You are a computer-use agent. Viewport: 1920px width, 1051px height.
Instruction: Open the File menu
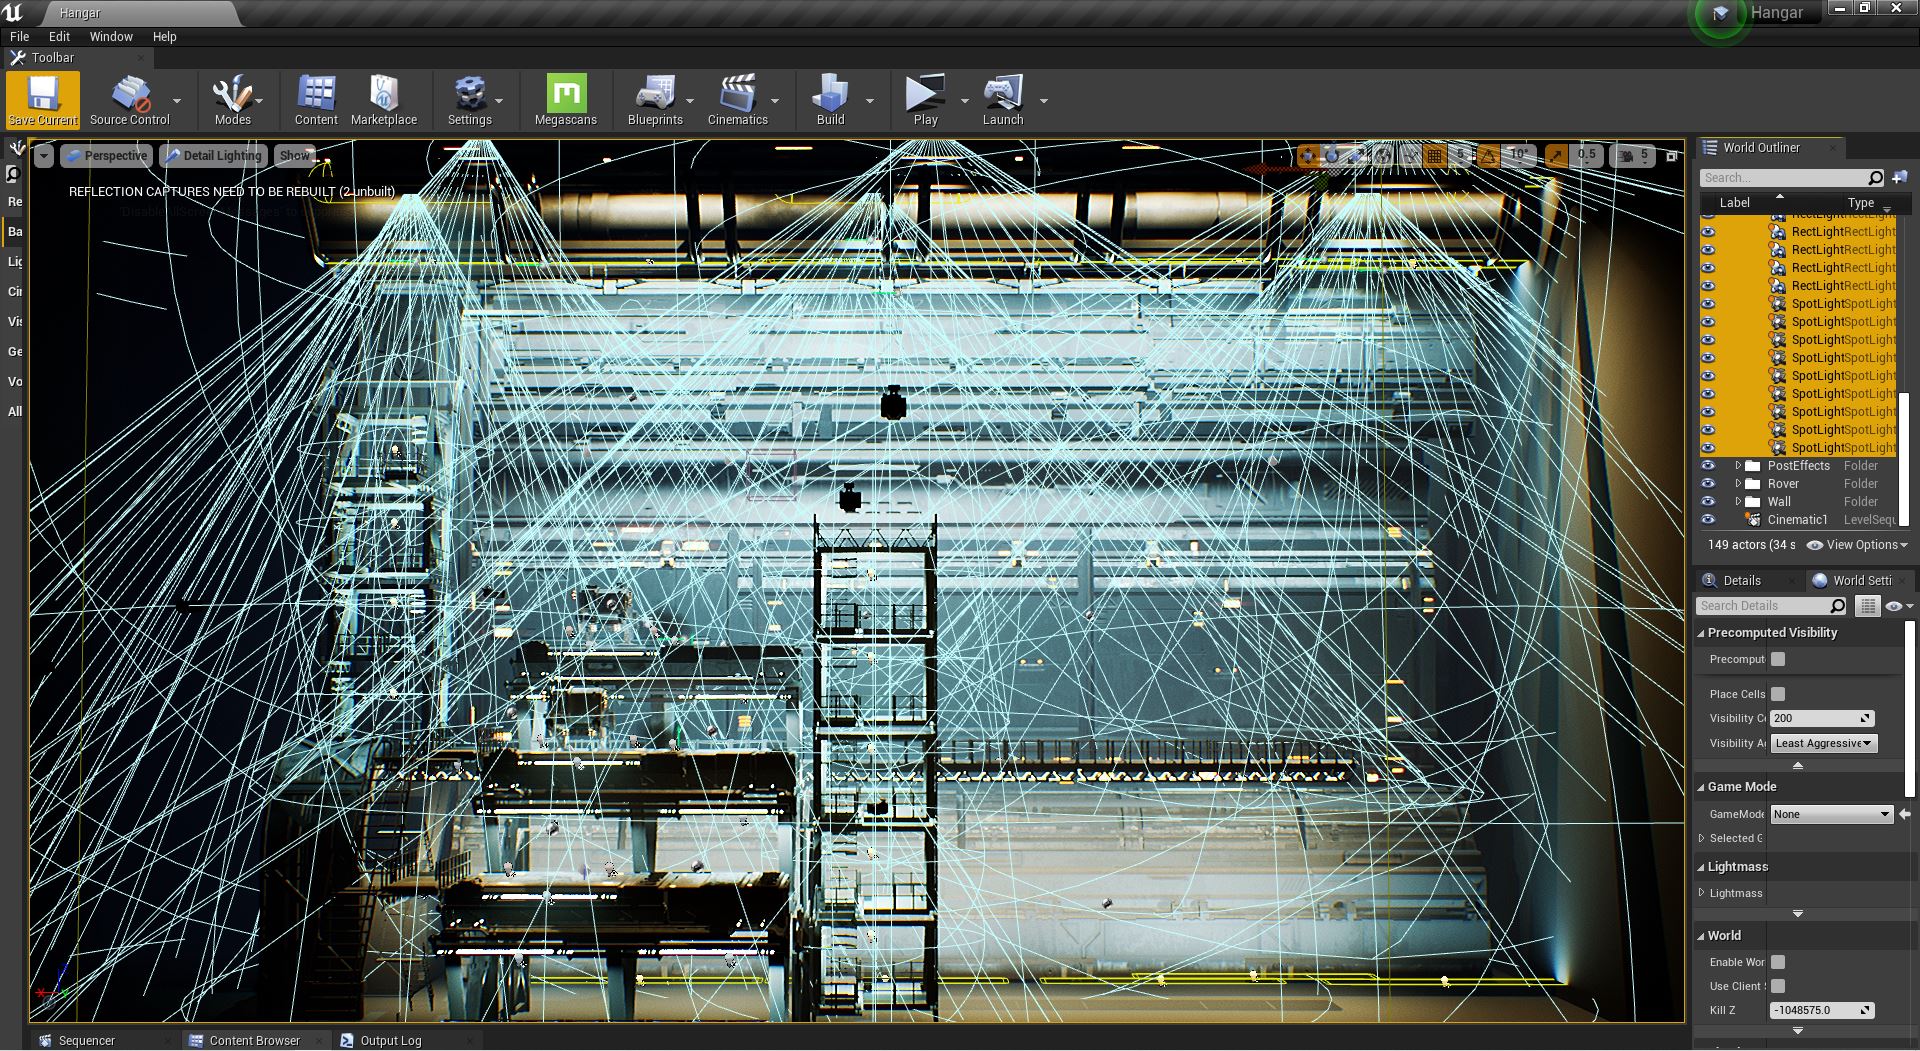coord(19,37)
